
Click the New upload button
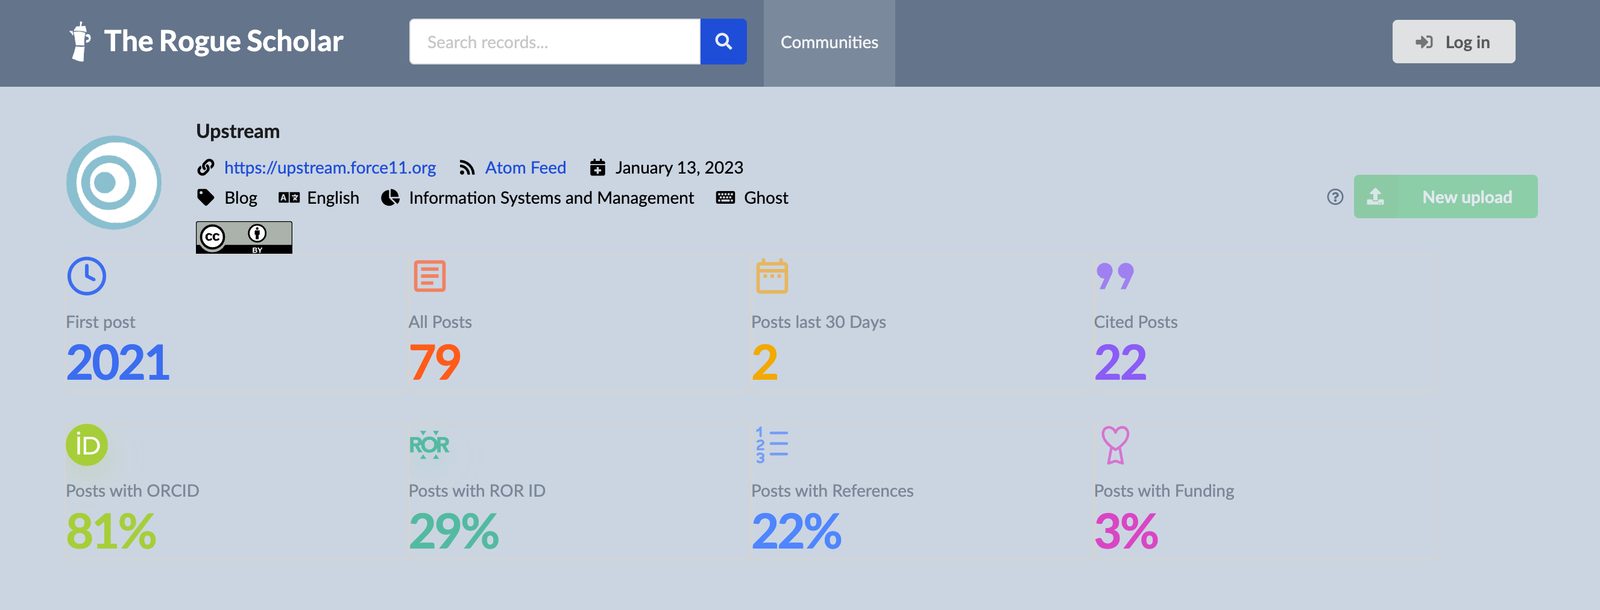tap(1445, 197)
